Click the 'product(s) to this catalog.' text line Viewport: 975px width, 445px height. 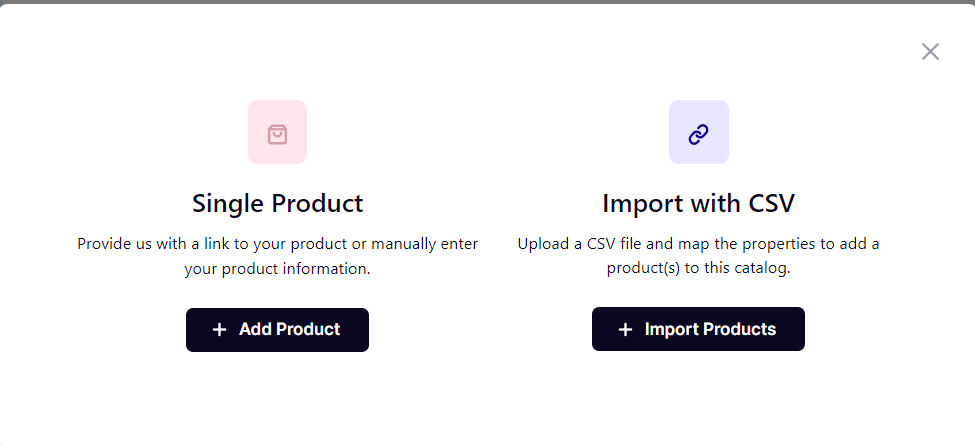click(x=698, y=269)
